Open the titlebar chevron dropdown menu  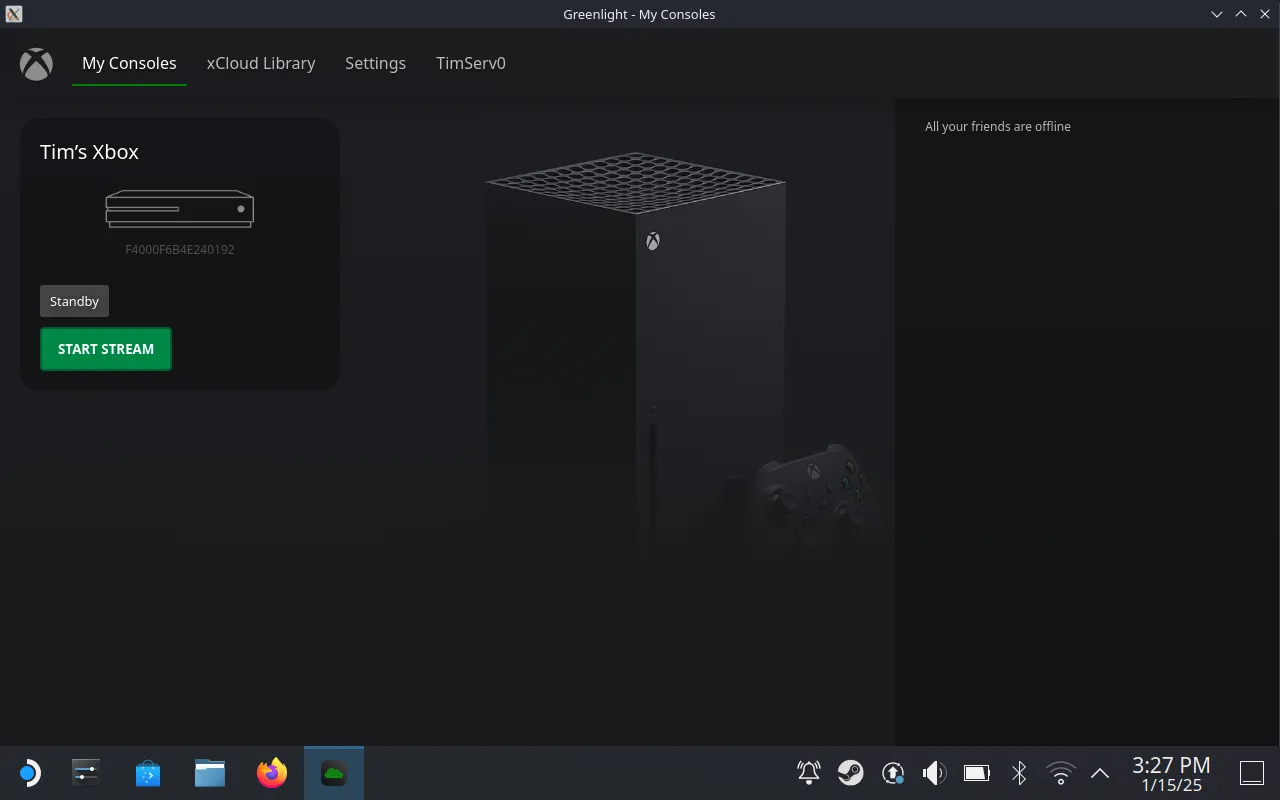[x=1216, y=14]
